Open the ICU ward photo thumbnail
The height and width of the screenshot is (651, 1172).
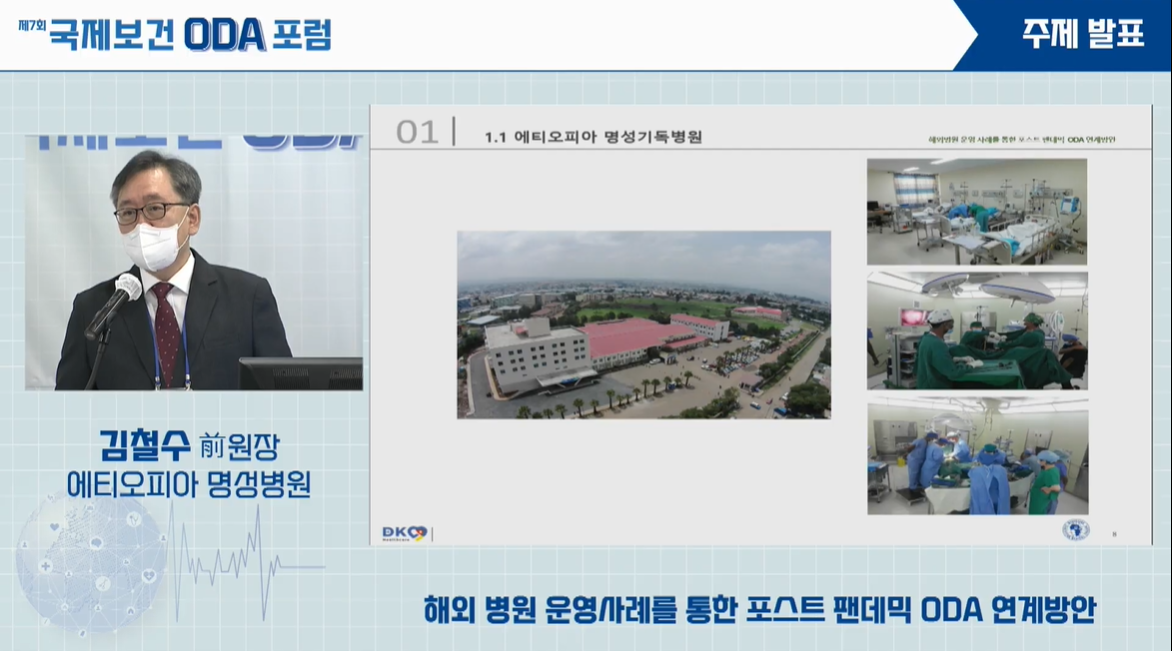point(976,211)
